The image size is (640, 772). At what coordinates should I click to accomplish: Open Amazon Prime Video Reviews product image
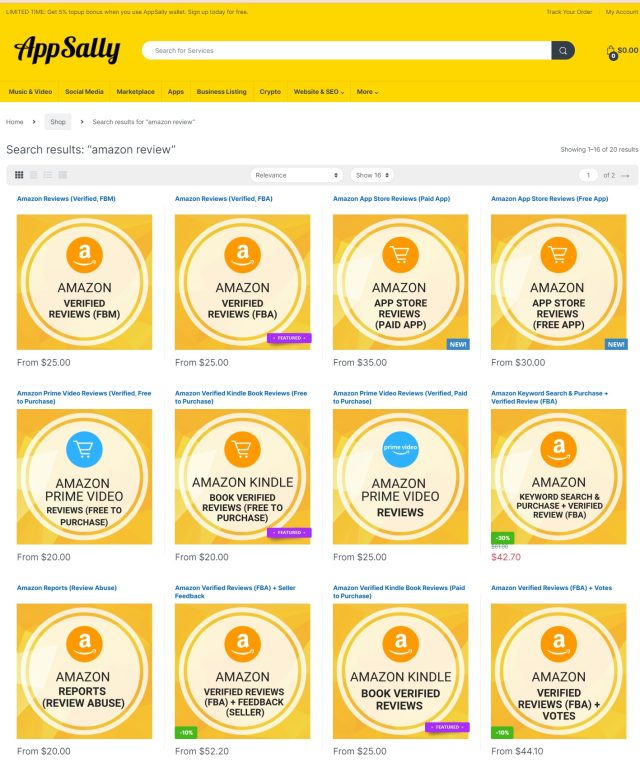[x=400, y=476]
